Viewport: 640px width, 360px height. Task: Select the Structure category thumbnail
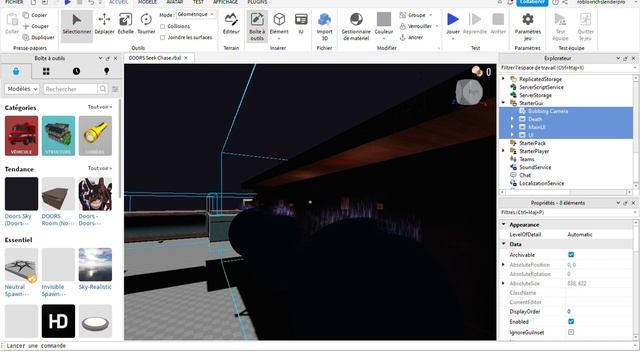tap(58, 136)
